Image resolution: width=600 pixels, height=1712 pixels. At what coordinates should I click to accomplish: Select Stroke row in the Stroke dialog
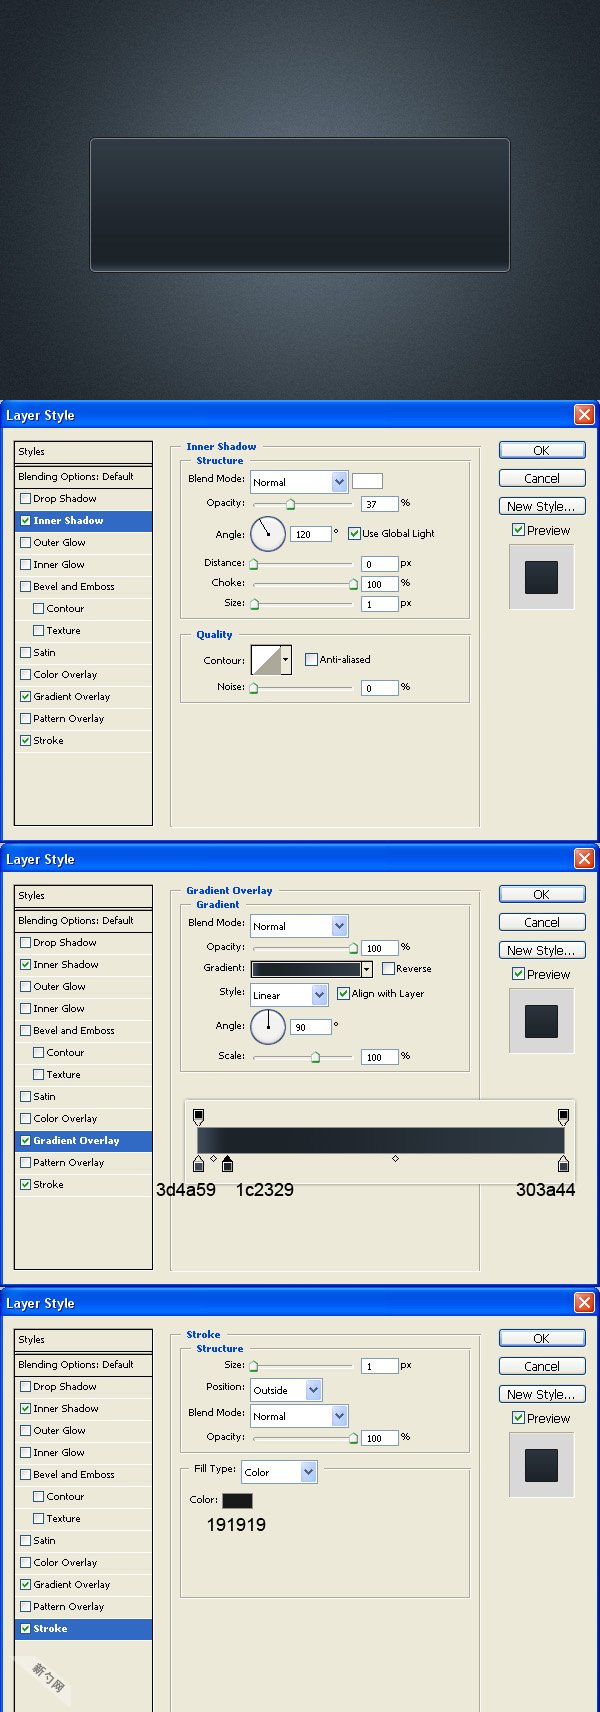click(x=84, y=1629)
